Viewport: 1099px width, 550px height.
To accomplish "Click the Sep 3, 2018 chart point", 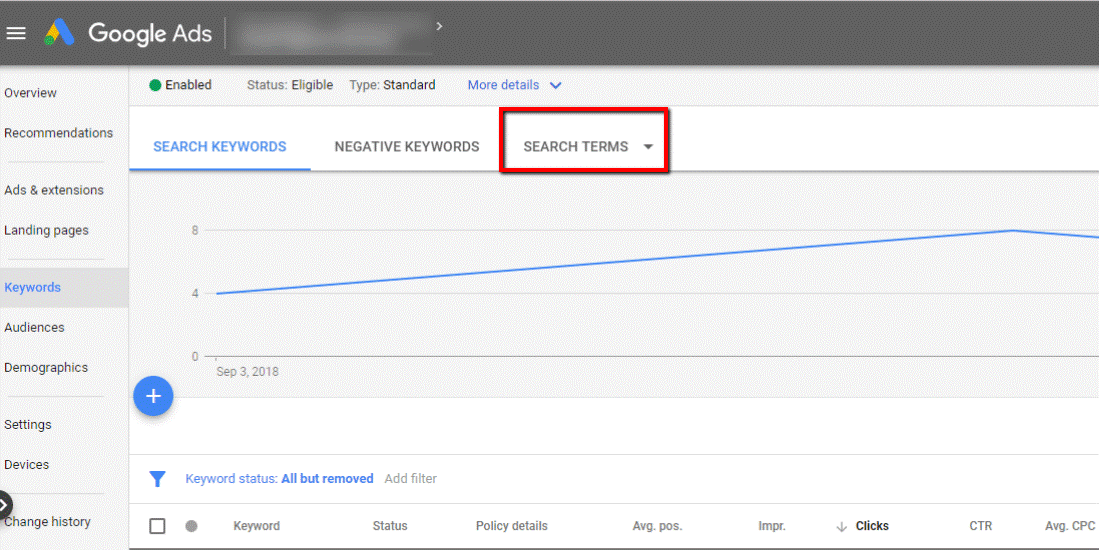I will point(216,293).
